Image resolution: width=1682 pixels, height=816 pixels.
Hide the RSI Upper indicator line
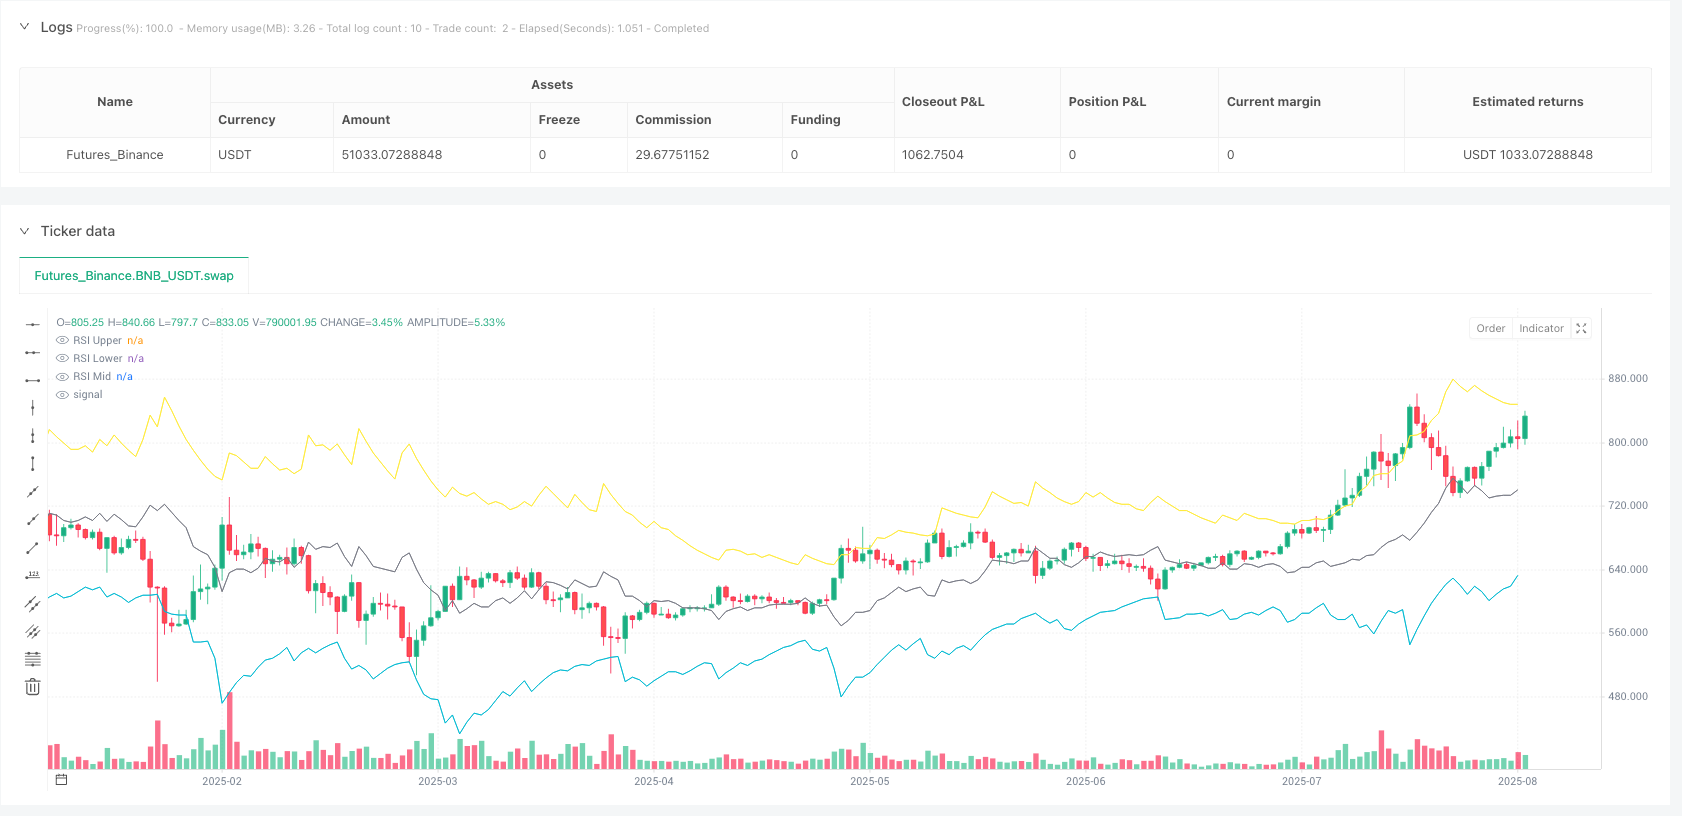click(63, 341)
